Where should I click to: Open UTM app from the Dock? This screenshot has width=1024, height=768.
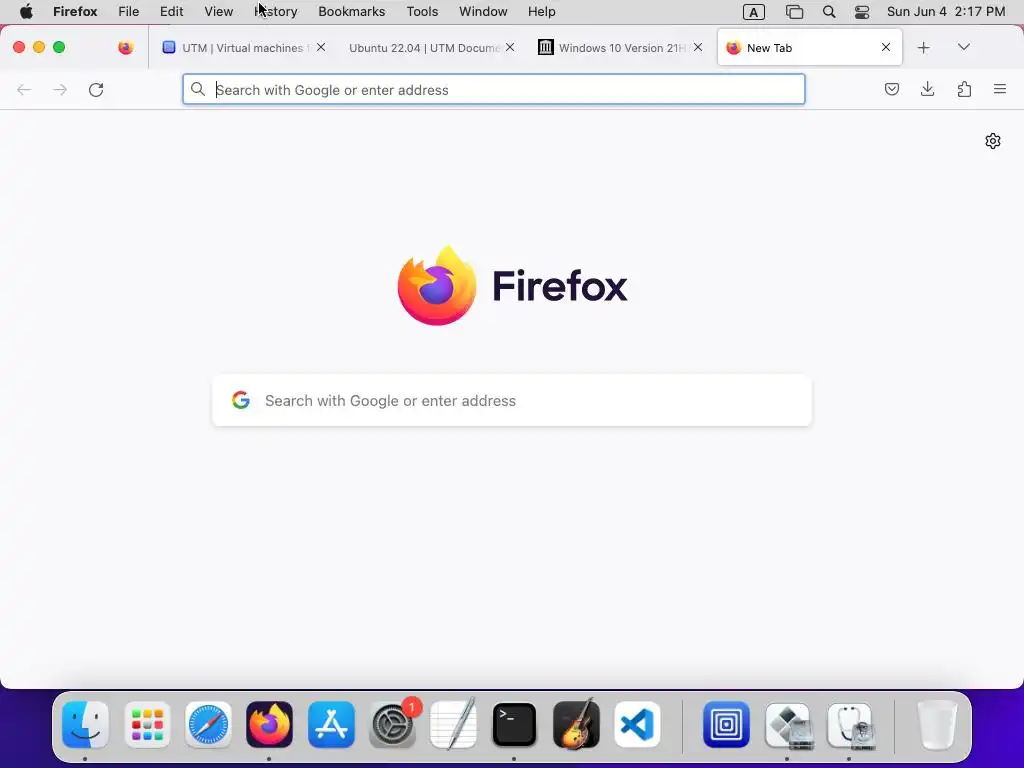(726, 724)
